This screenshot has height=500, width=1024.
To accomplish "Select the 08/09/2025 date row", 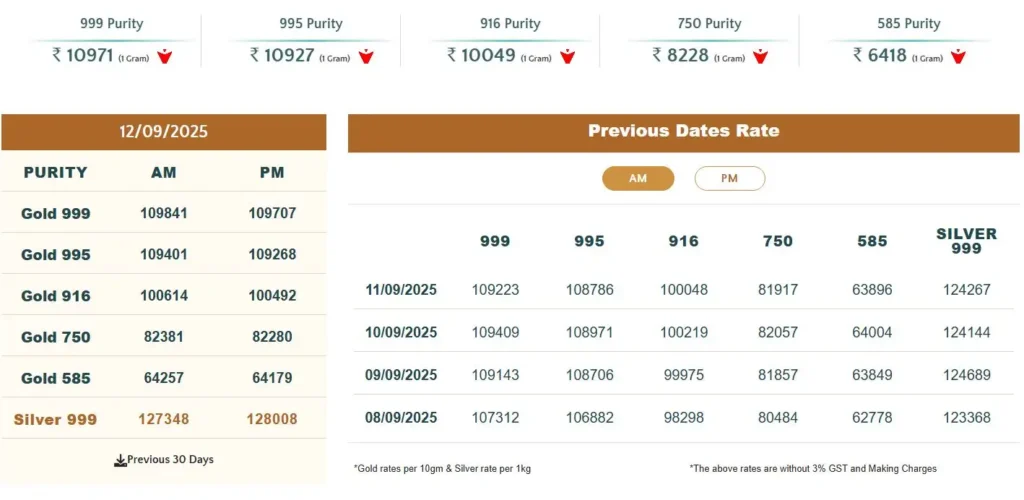I will tap(401, 417).
